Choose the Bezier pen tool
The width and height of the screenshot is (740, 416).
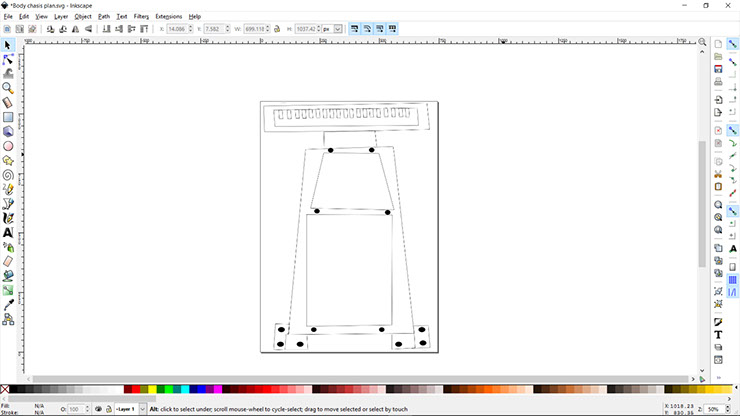(x=8, y=204)
